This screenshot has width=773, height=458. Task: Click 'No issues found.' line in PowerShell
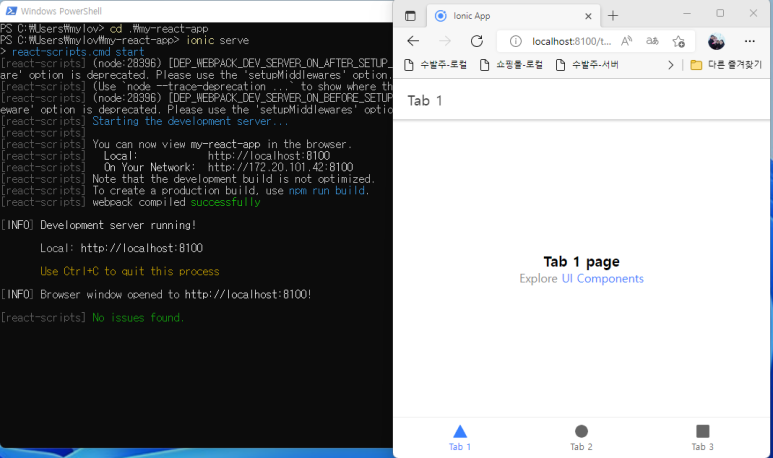pos(138,317)
